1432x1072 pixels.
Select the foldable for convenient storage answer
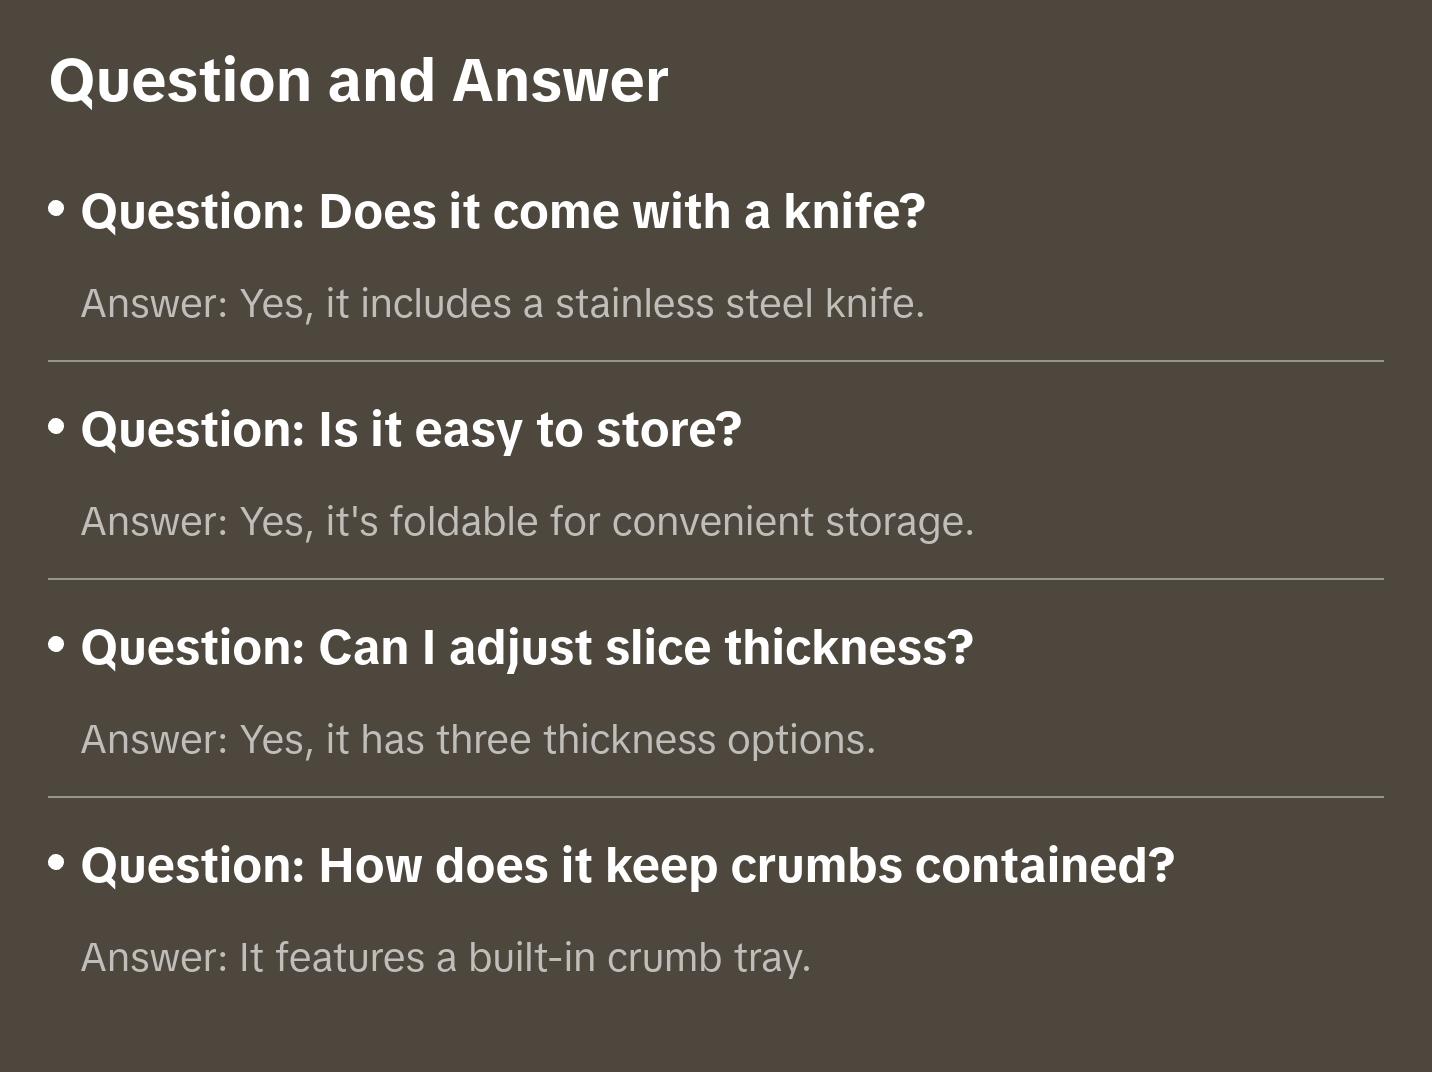tap(527, 522)
